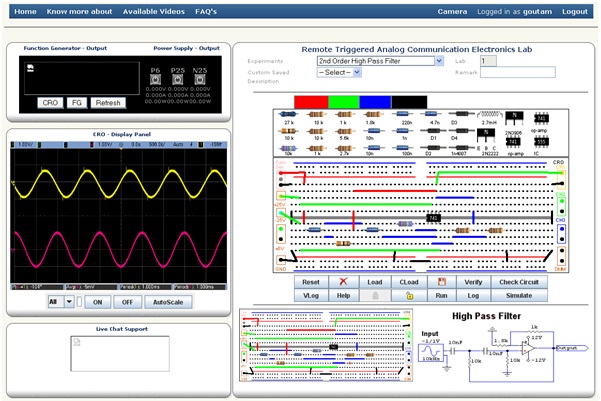Pick the 27k resistor component
This screenshot has width=601, height=401.
288,115
